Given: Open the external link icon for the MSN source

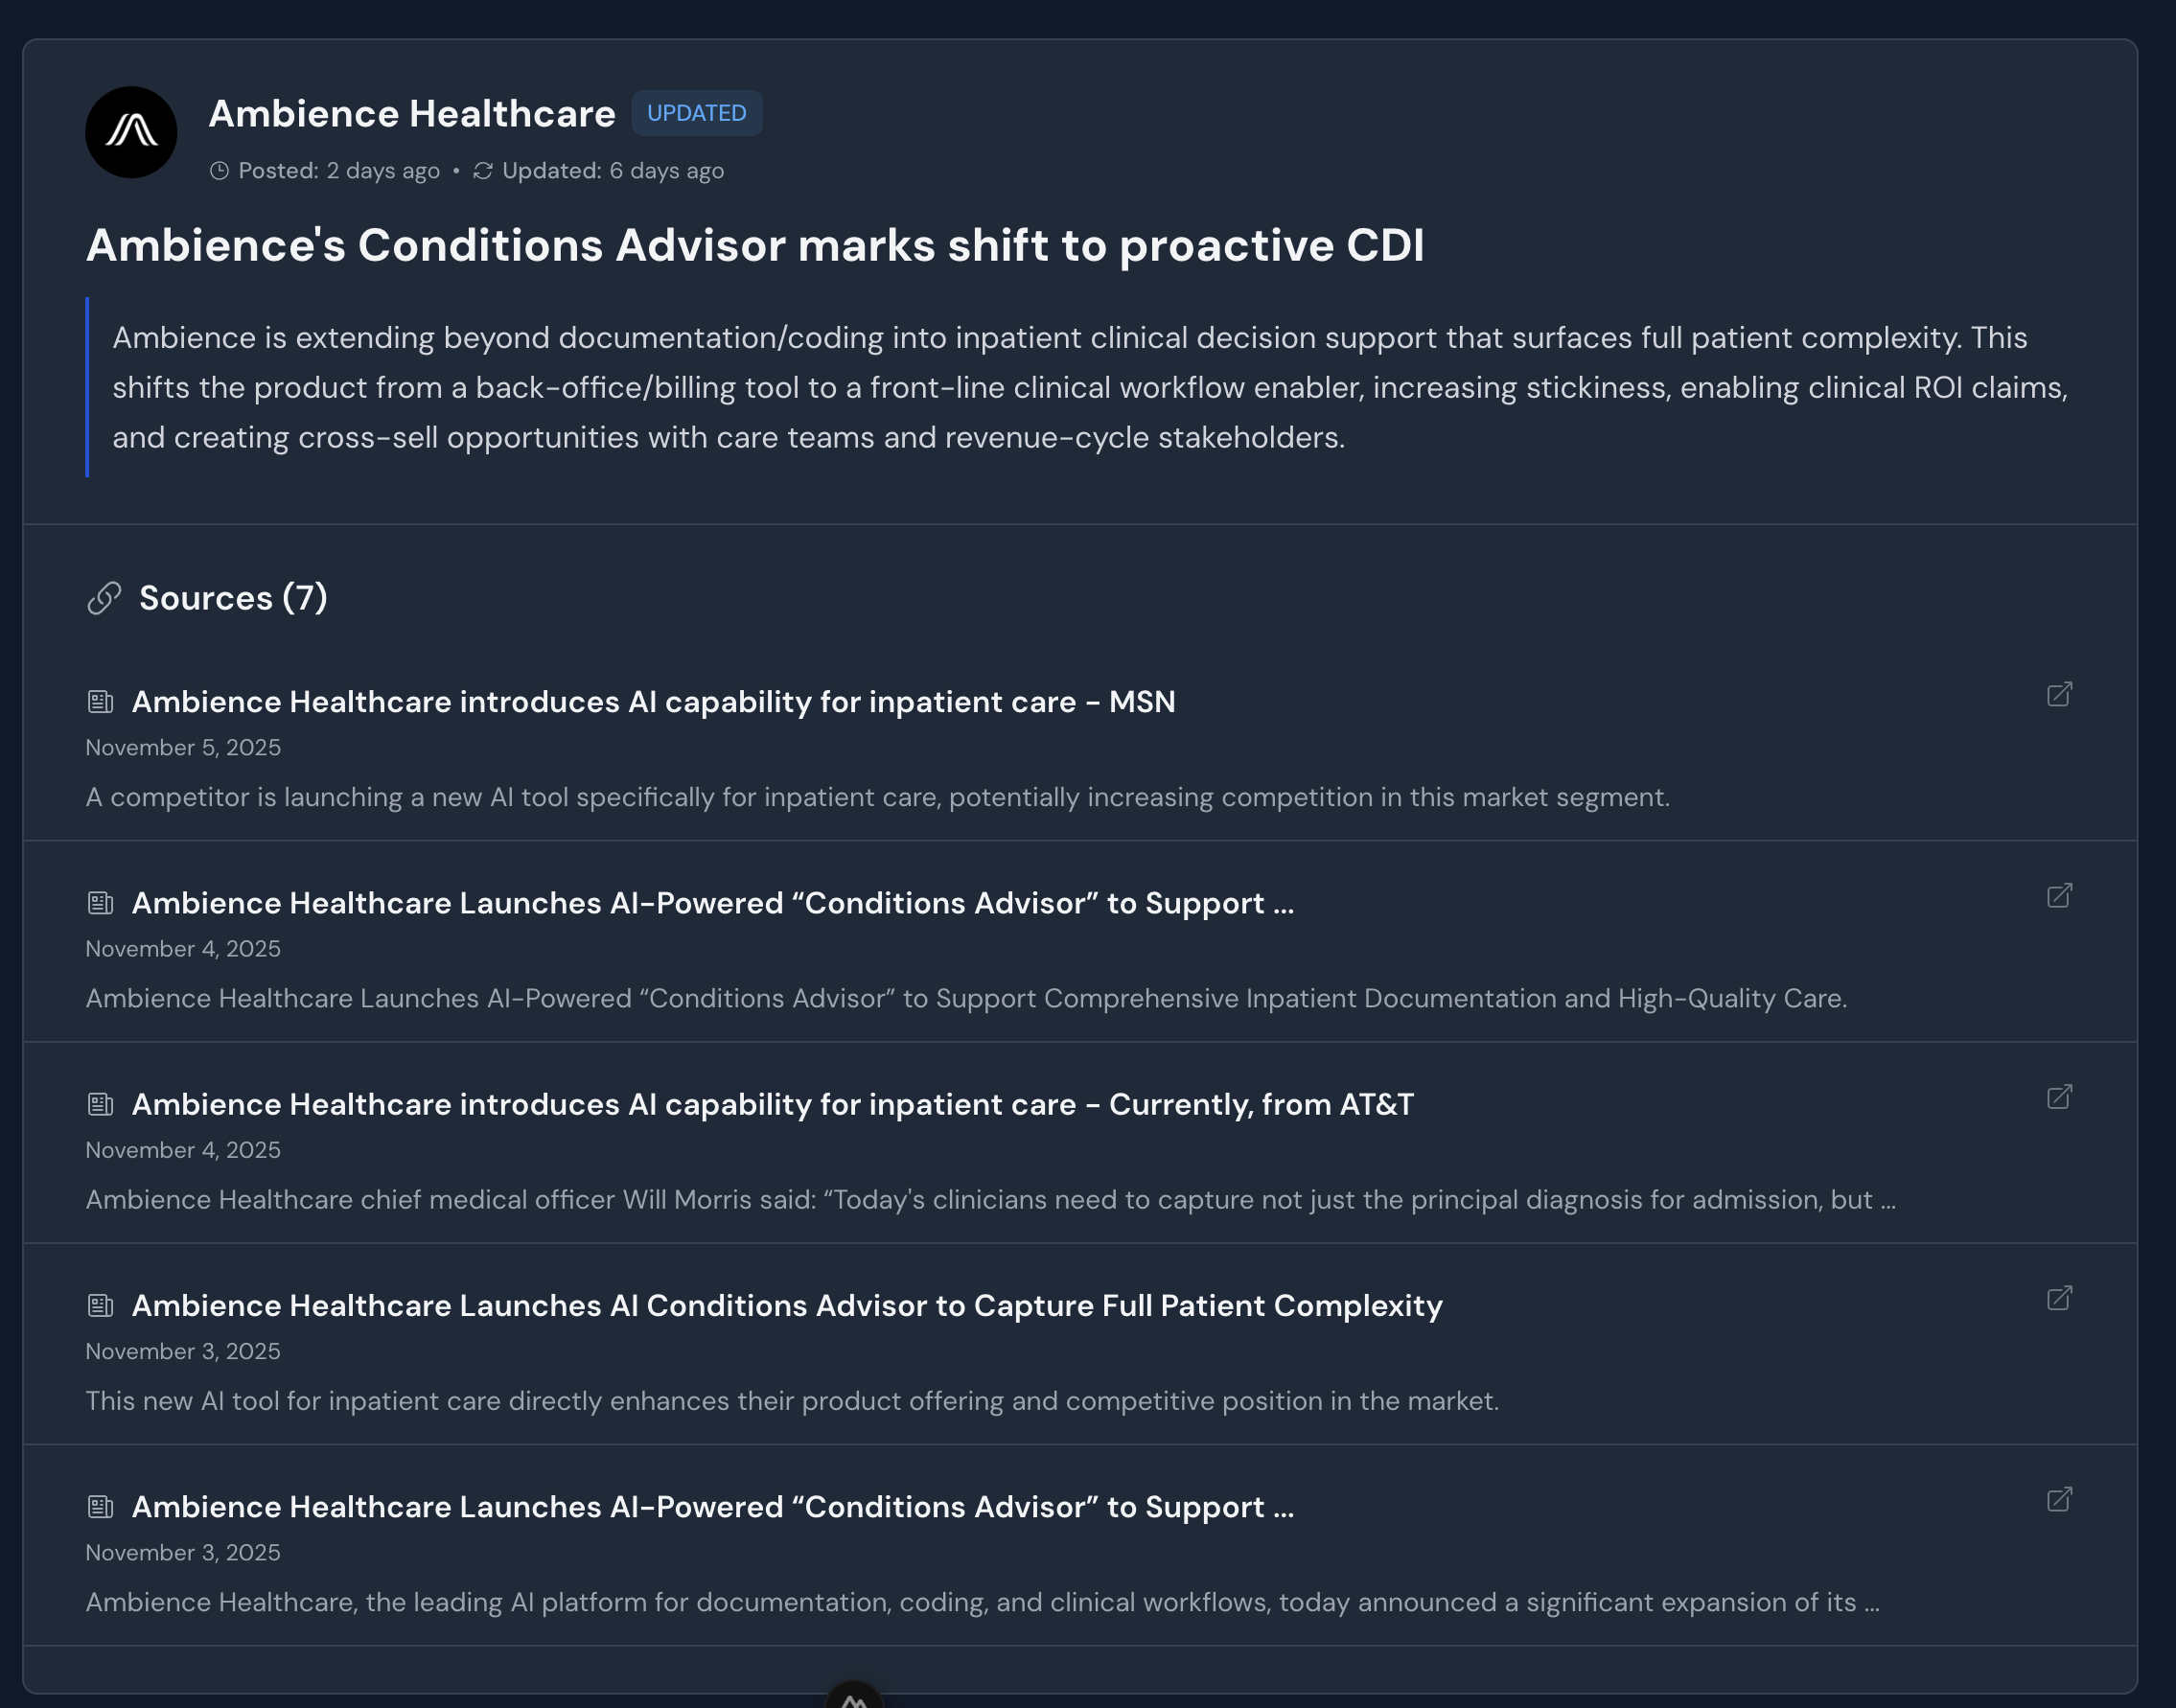Looking at the screenshot, I should (2059, 694).
